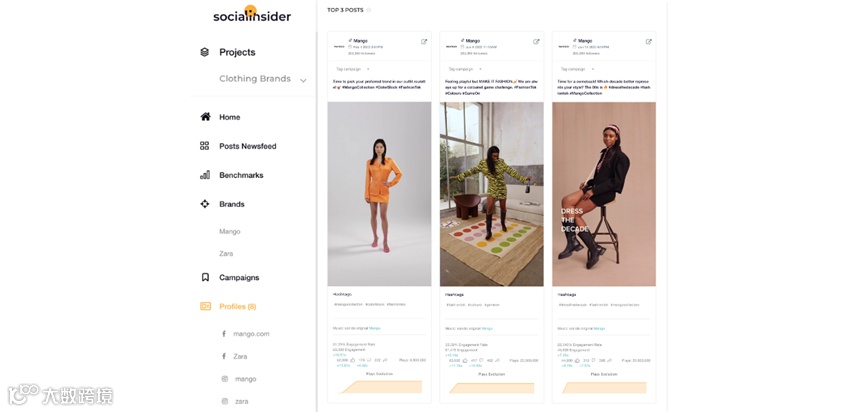Open the mango.com Facebook profile
The image size is (865, 412).
click(x=251, y=334)
